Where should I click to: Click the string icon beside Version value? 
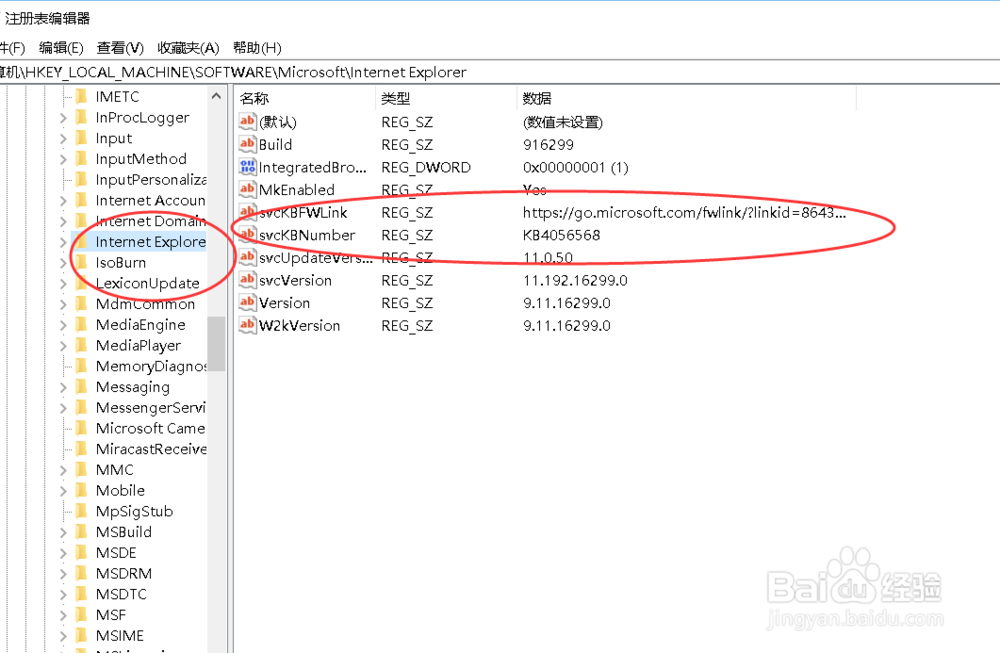point(247,303)
